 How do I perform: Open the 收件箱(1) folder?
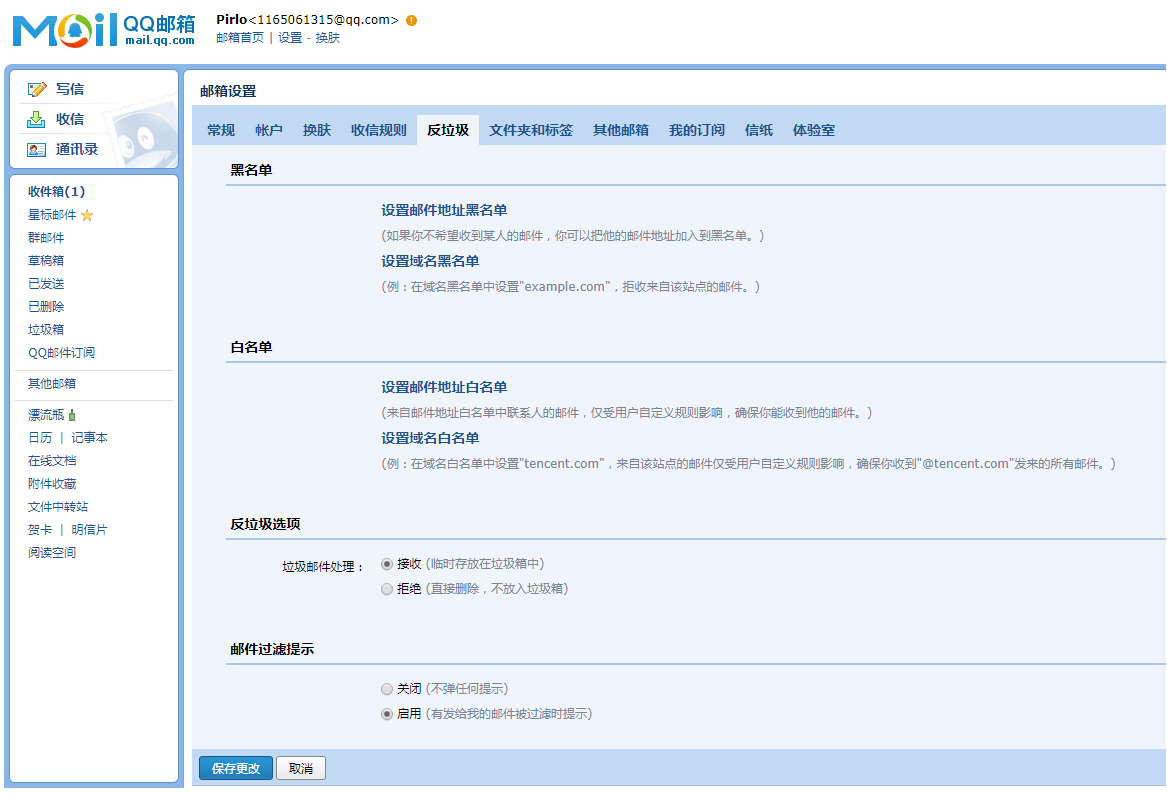[56, 192]
